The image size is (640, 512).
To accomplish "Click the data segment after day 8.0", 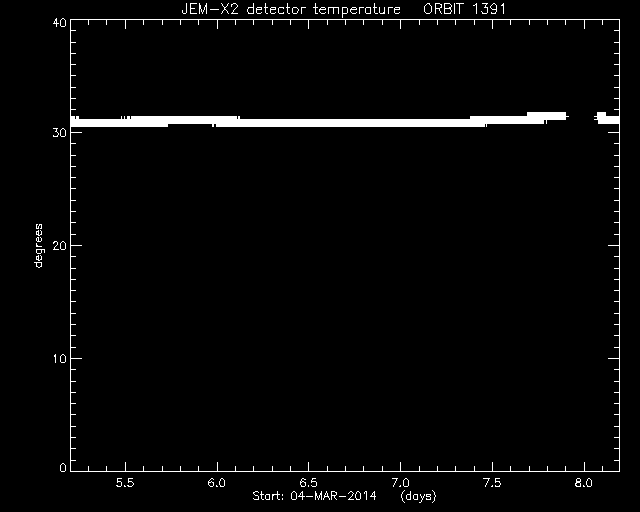I will click(x=609, y=119).
